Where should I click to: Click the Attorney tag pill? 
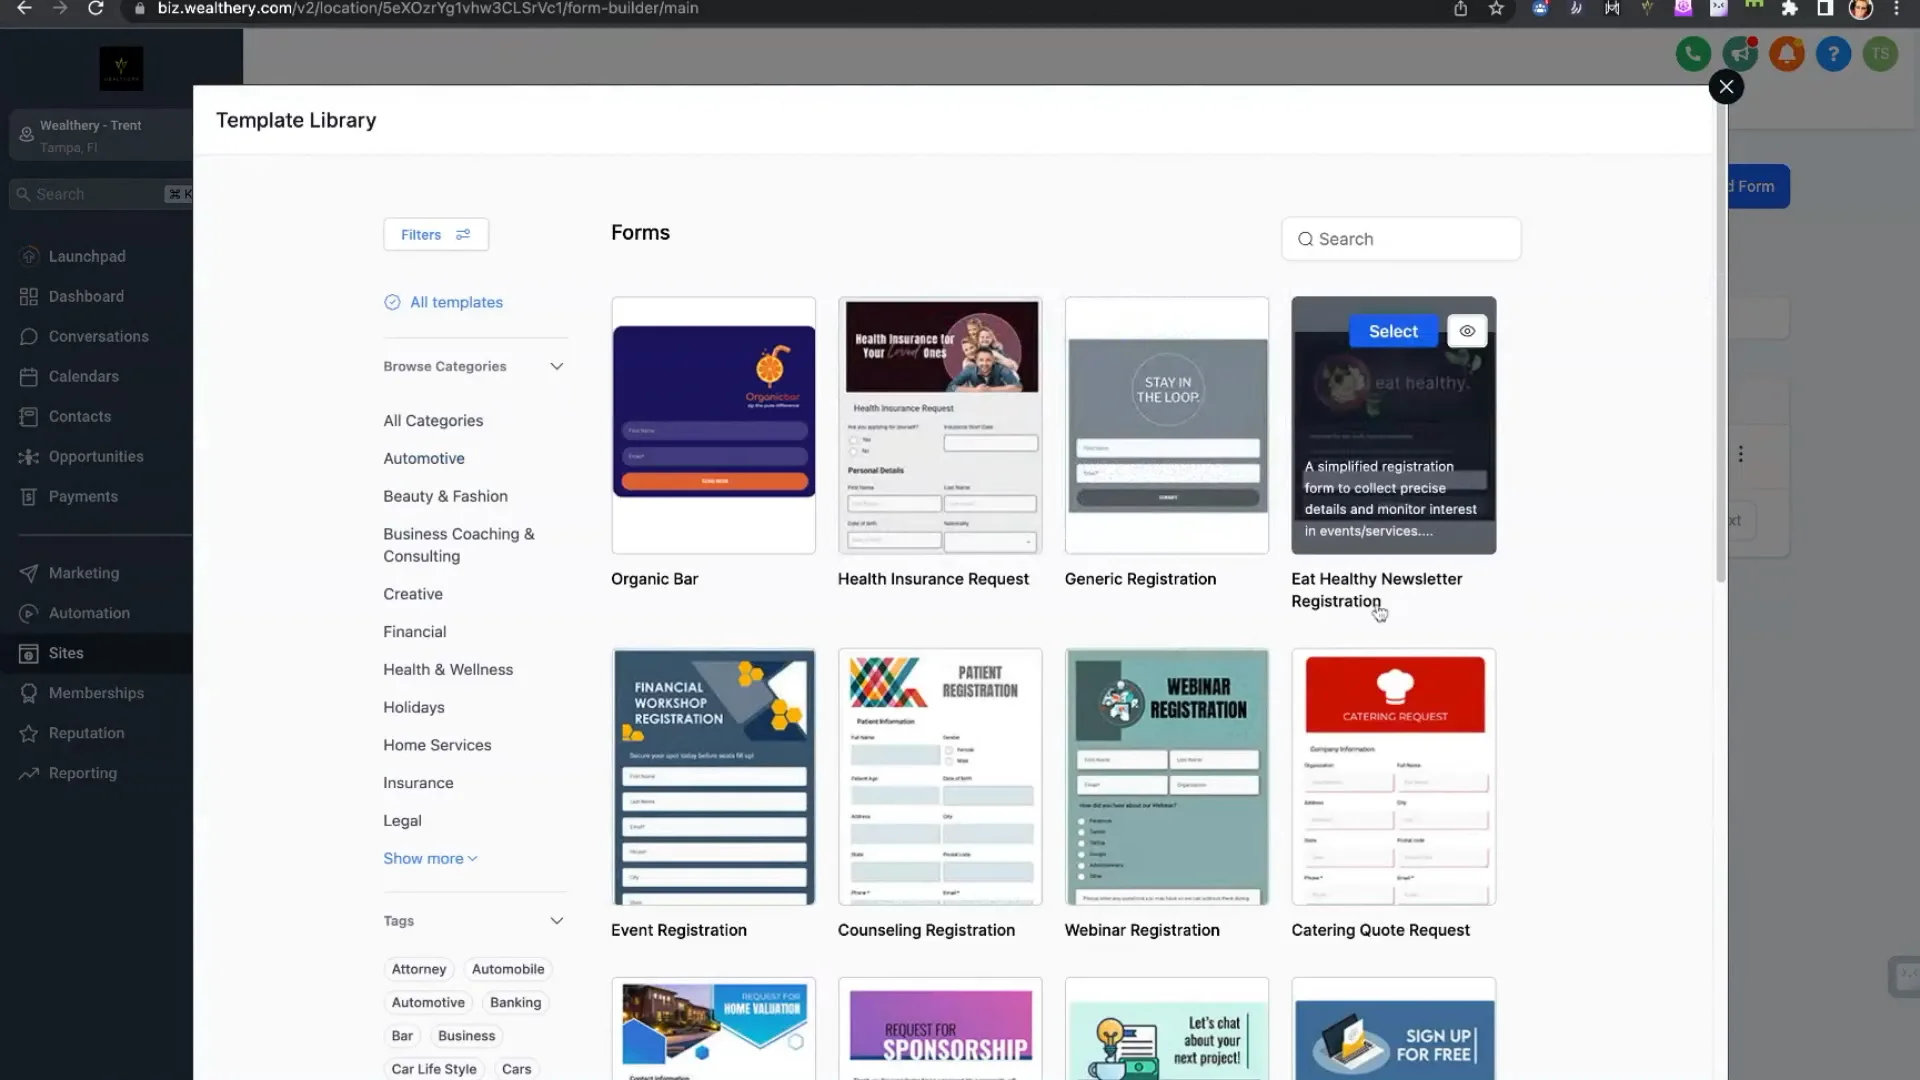pyautogui.click(x=418, y=968)
